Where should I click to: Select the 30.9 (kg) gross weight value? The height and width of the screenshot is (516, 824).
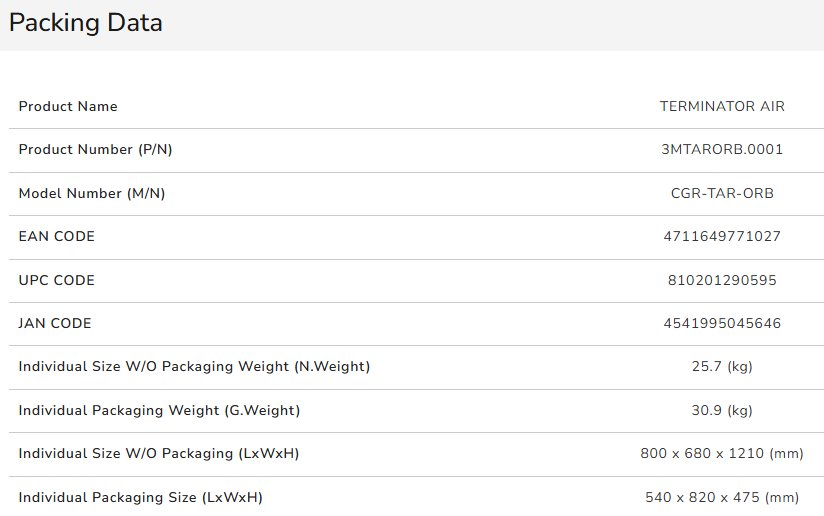pos(722,410)
